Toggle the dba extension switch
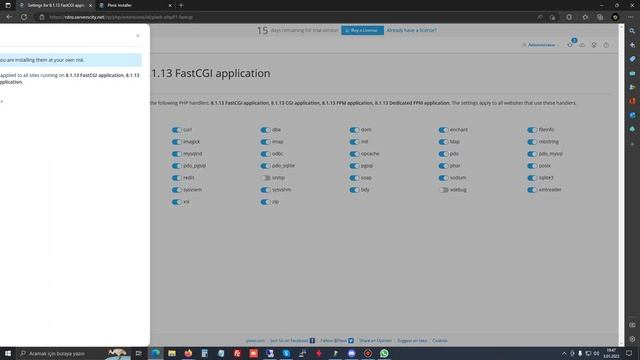 click(x=265, y=130)
